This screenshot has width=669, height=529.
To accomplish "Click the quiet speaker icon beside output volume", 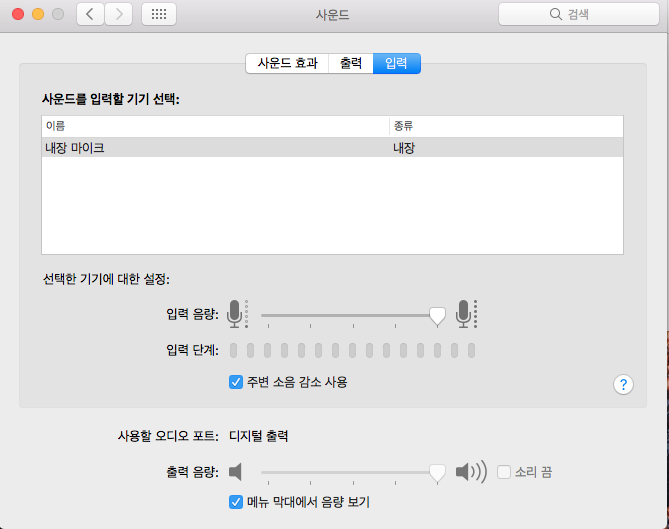I will point(236,472).
